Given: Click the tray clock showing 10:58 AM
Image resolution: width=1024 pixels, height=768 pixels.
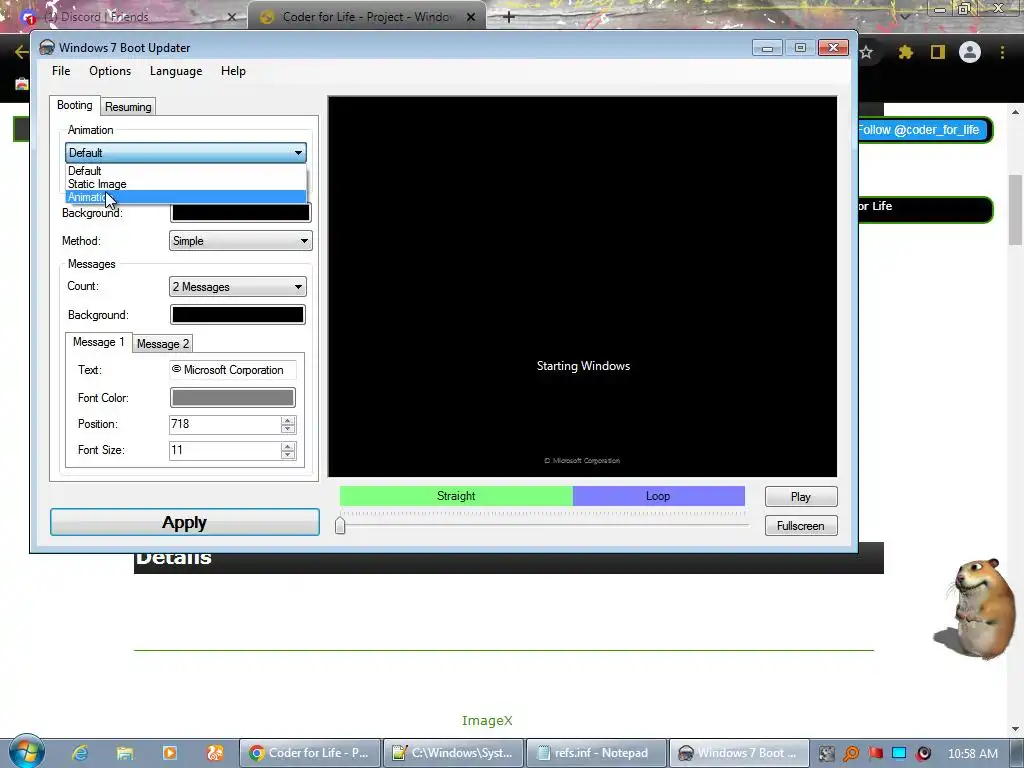Looking at the screenshot, I should [x=972, y=754].
